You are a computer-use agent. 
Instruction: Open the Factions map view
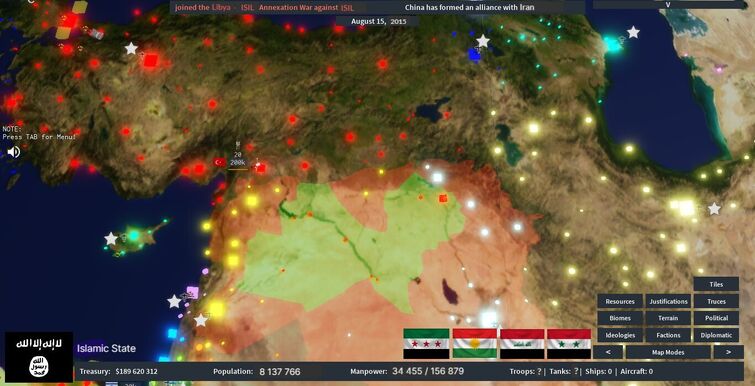click(668, 335)
